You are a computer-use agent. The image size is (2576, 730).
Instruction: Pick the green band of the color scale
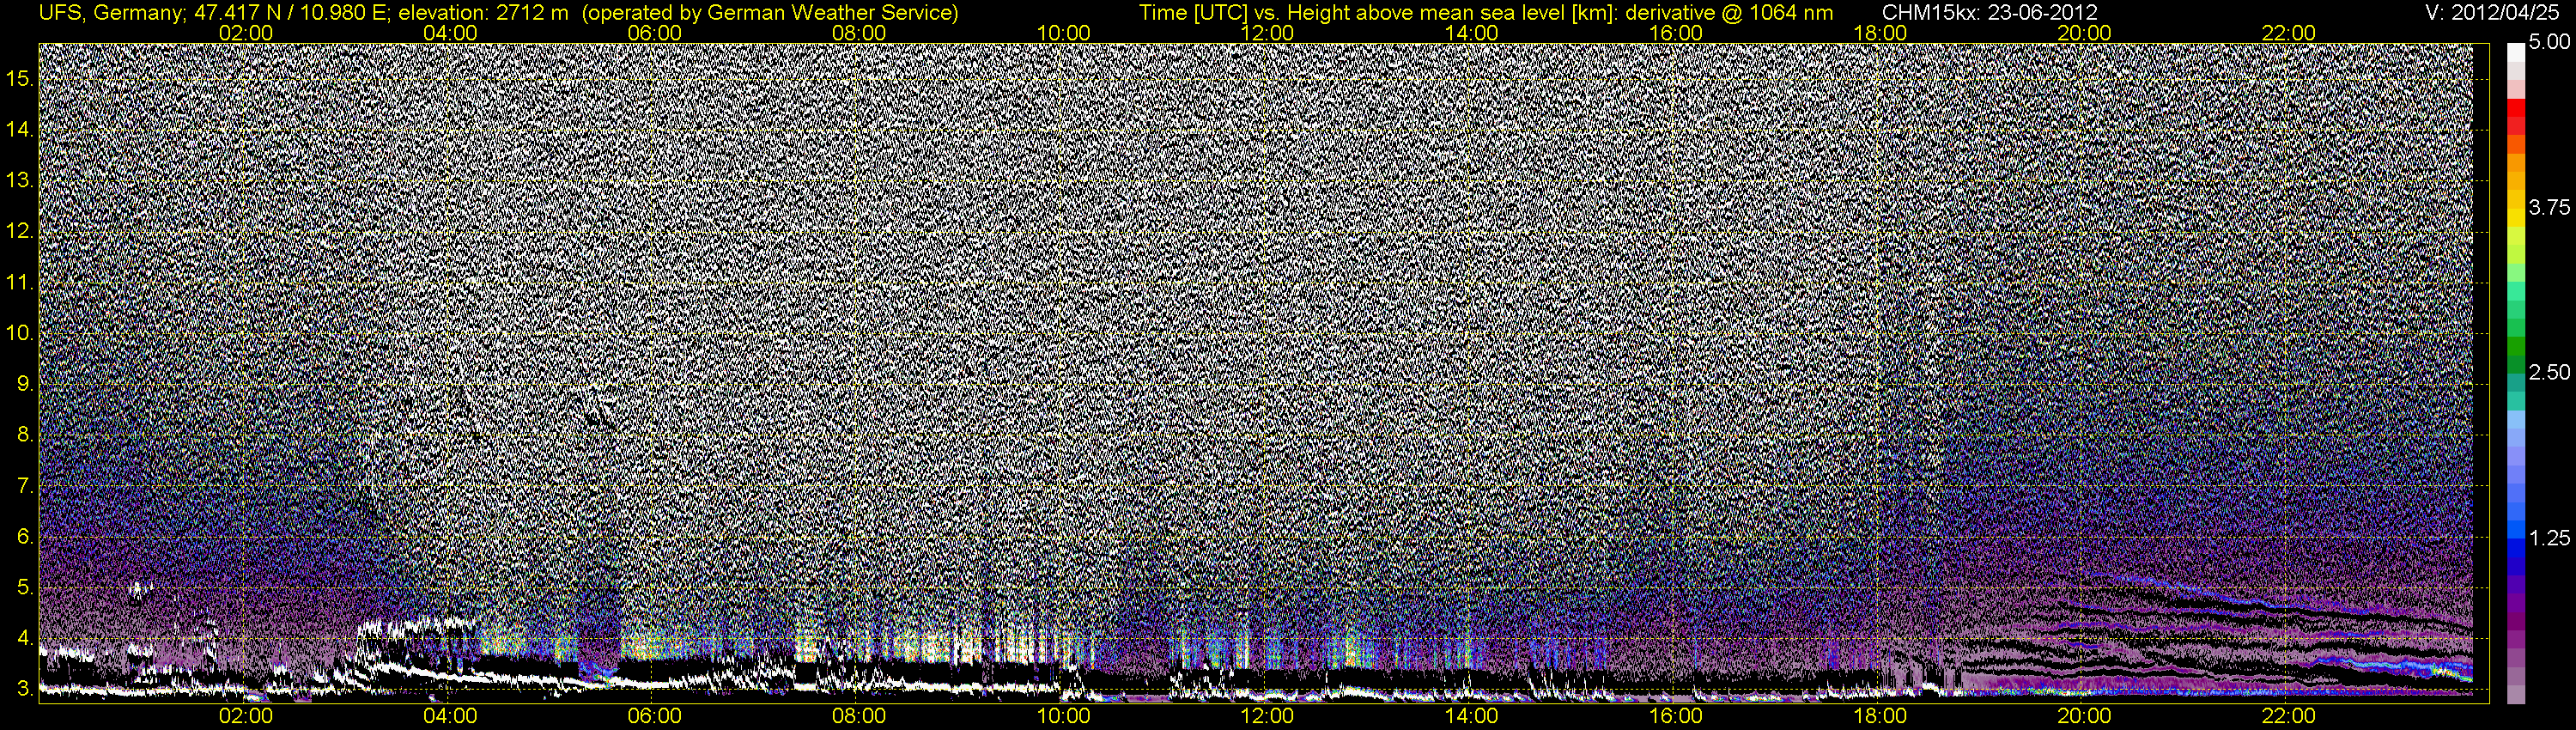click(2515, 345)
